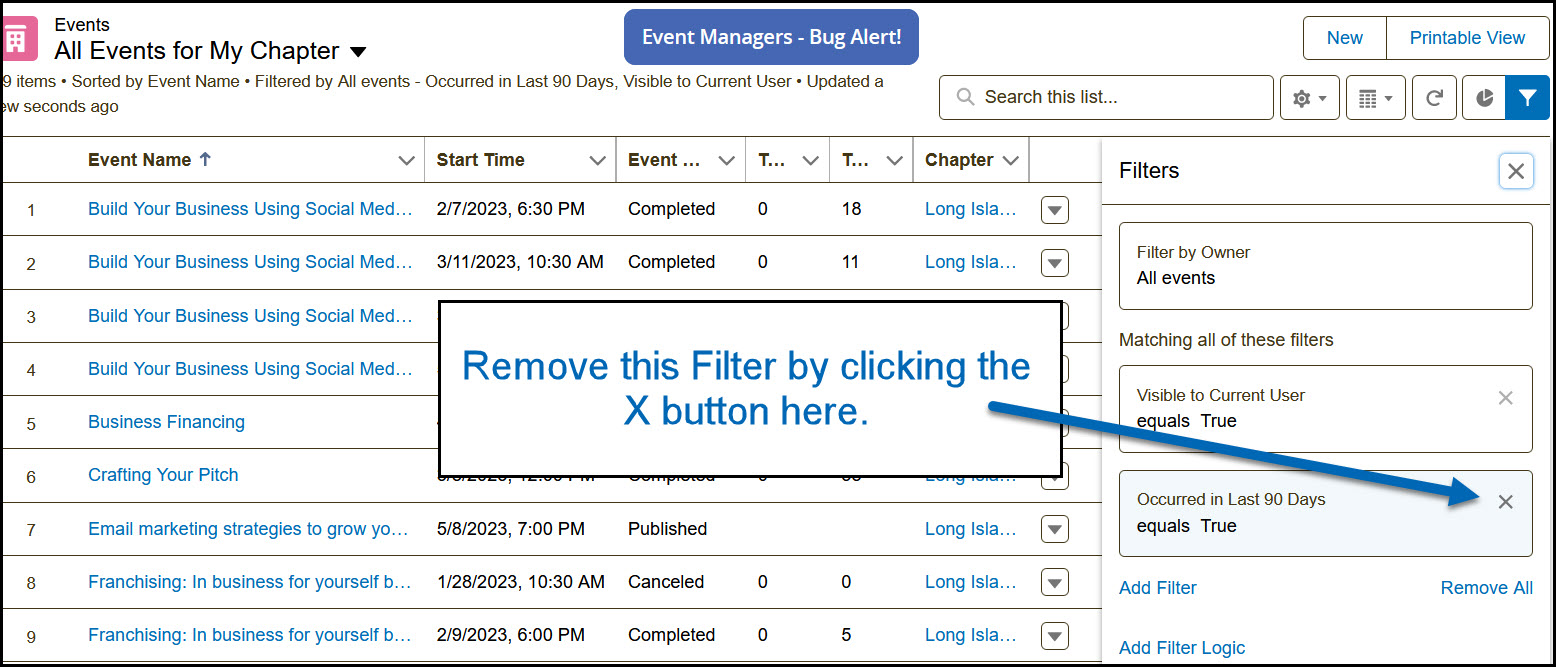This screenshot has height=667, width=1556.
Task: Refresh the events list
Action: (1434, 98)
